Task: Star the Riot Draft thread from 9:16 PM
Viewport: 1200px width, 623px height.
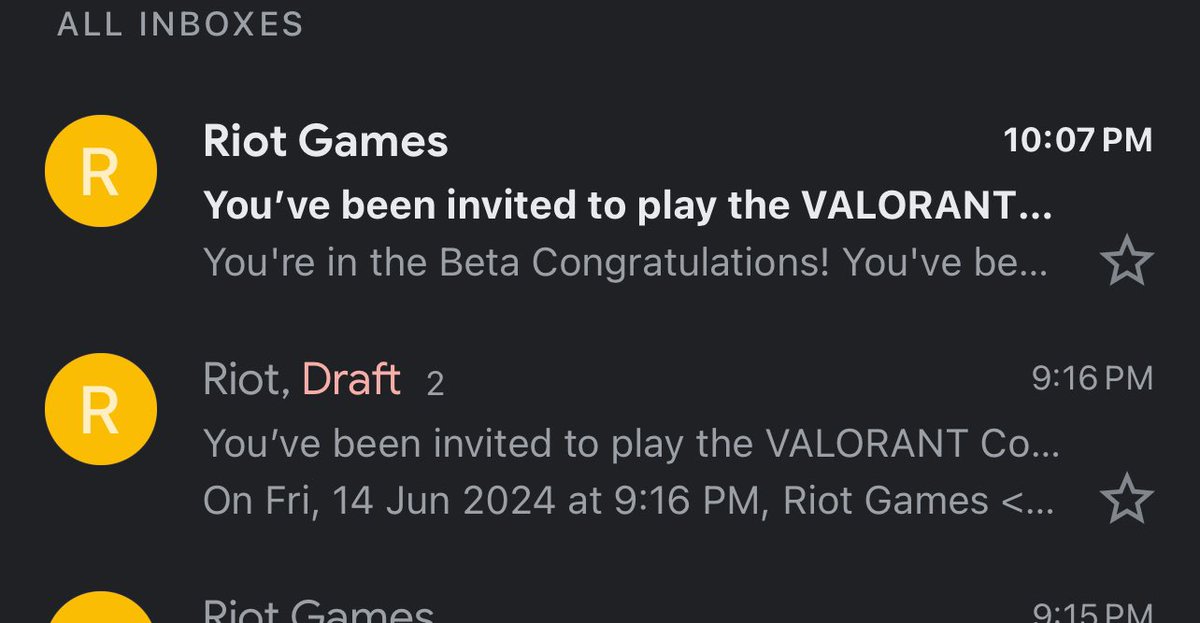Action: tap(1127, 500)
